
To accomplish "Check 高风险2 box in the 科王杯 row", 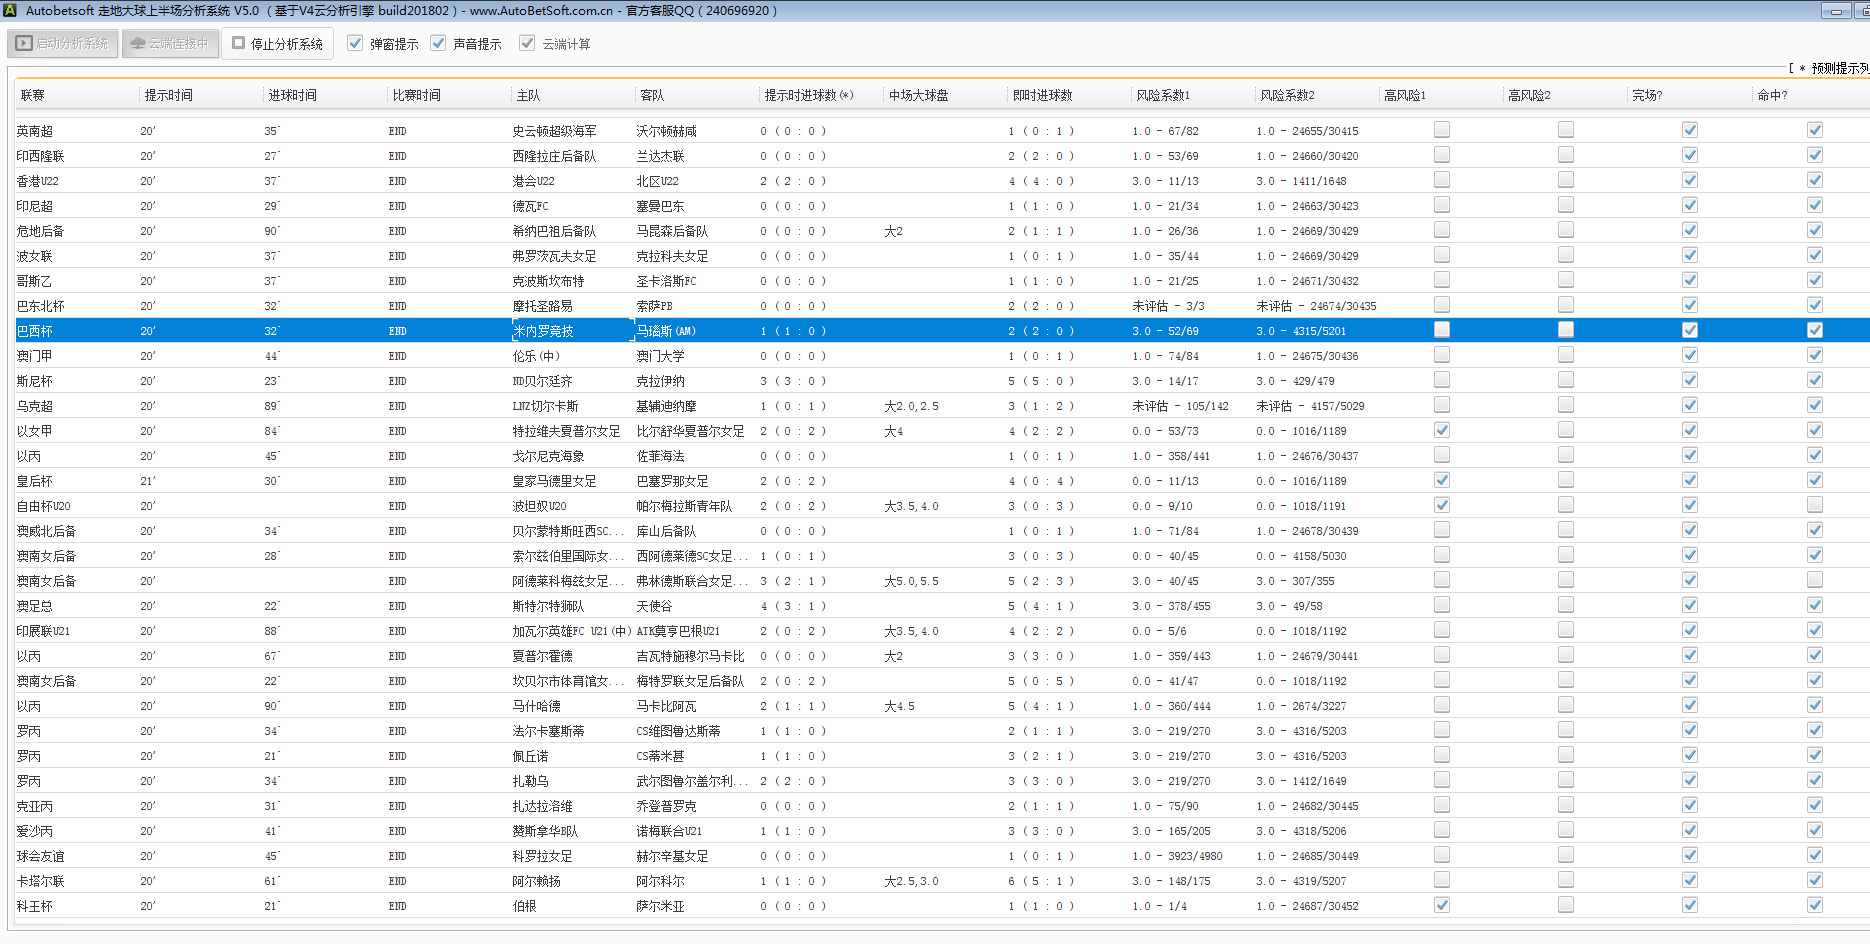I will (x=1565, y=905).
